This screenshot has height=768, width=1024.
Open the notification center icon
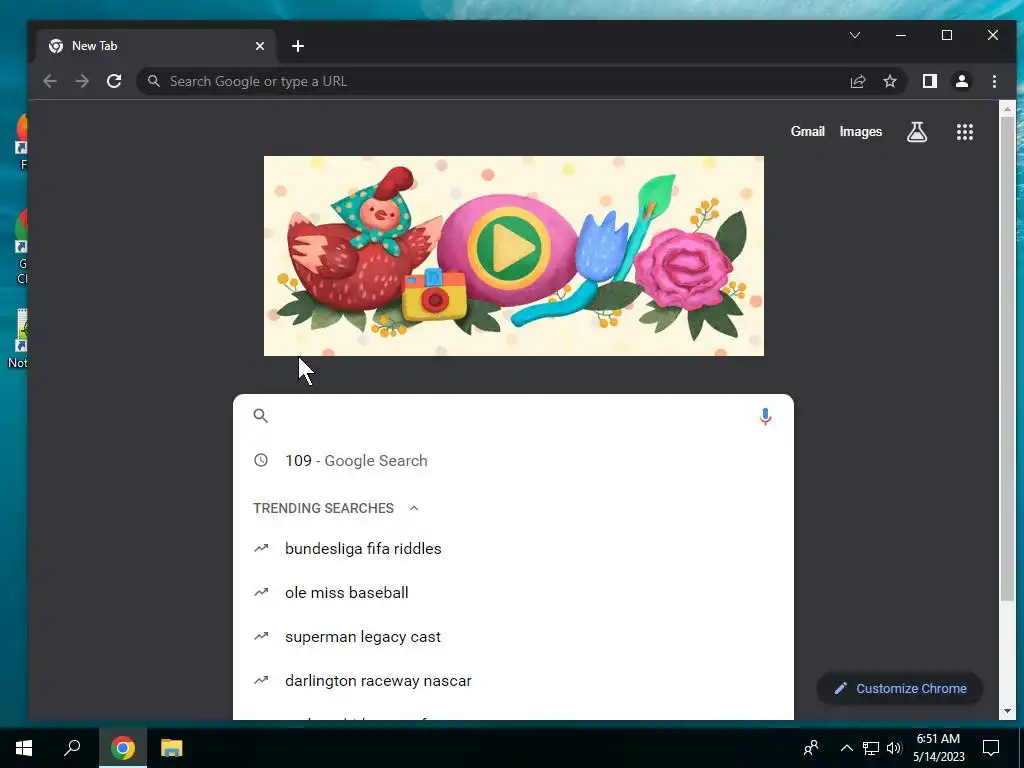click(991, 748)
